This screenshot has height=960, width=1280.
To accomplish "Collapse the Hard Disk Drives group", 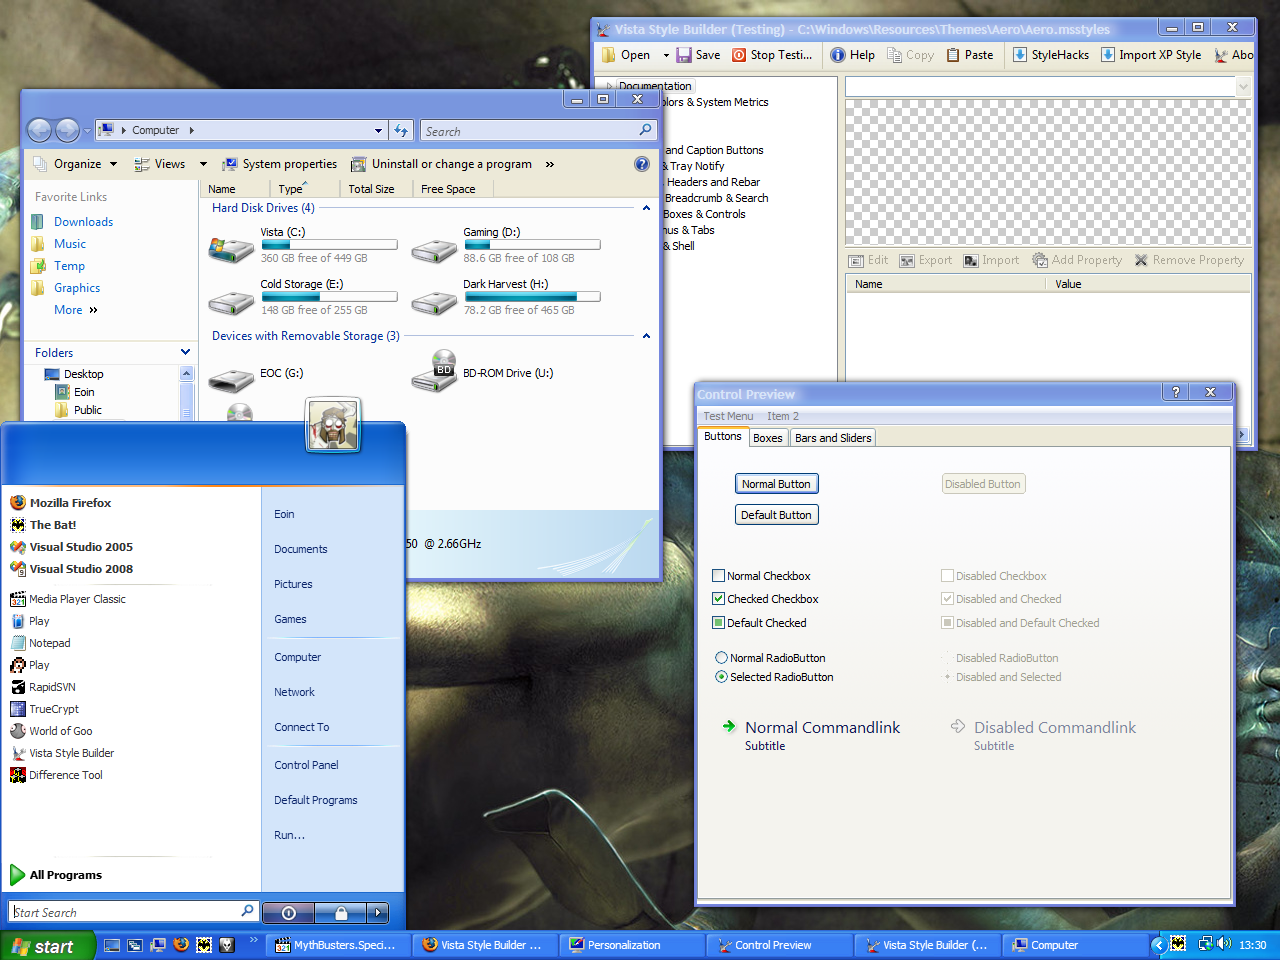I will 646,208.
